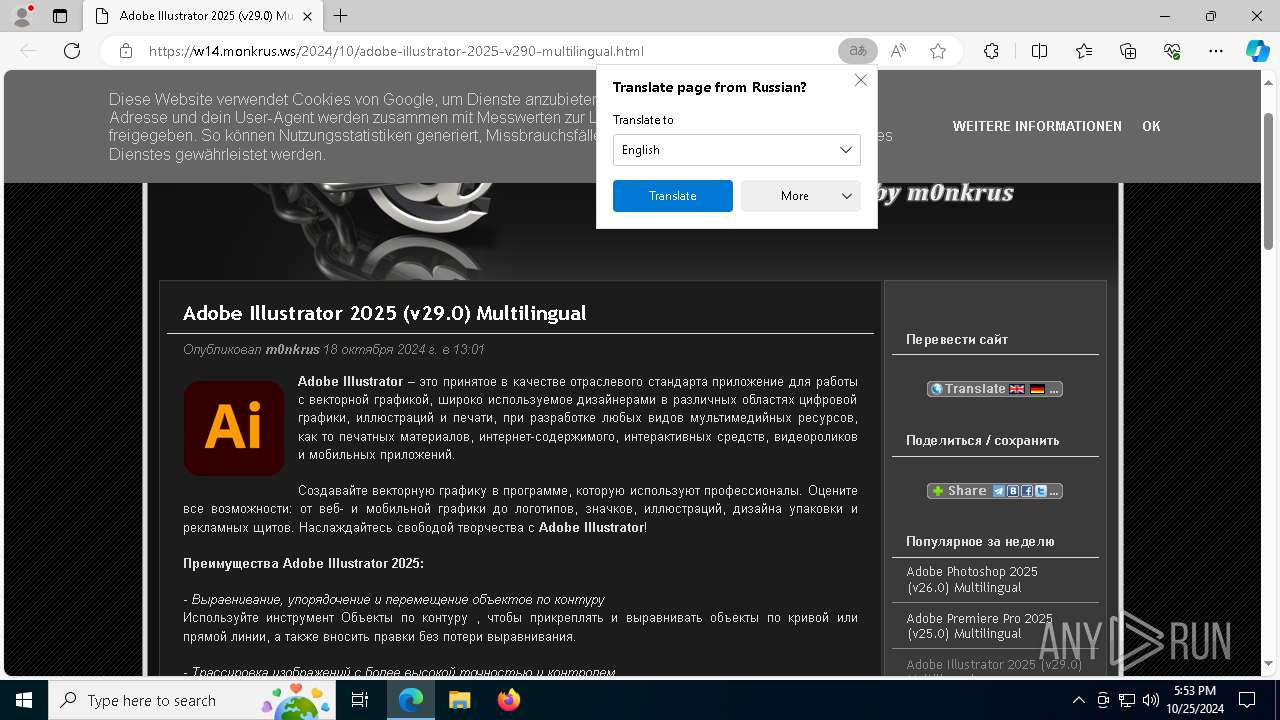Open the notification center icon
The width and height of the screenshot is (1280, 720).
pos(1247,700)
